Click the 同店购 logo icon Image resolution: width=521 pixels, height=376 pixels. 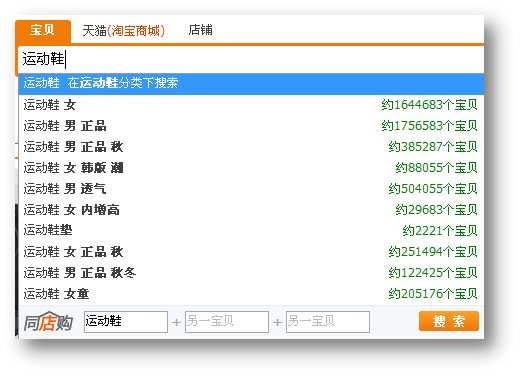pos(48,322)
